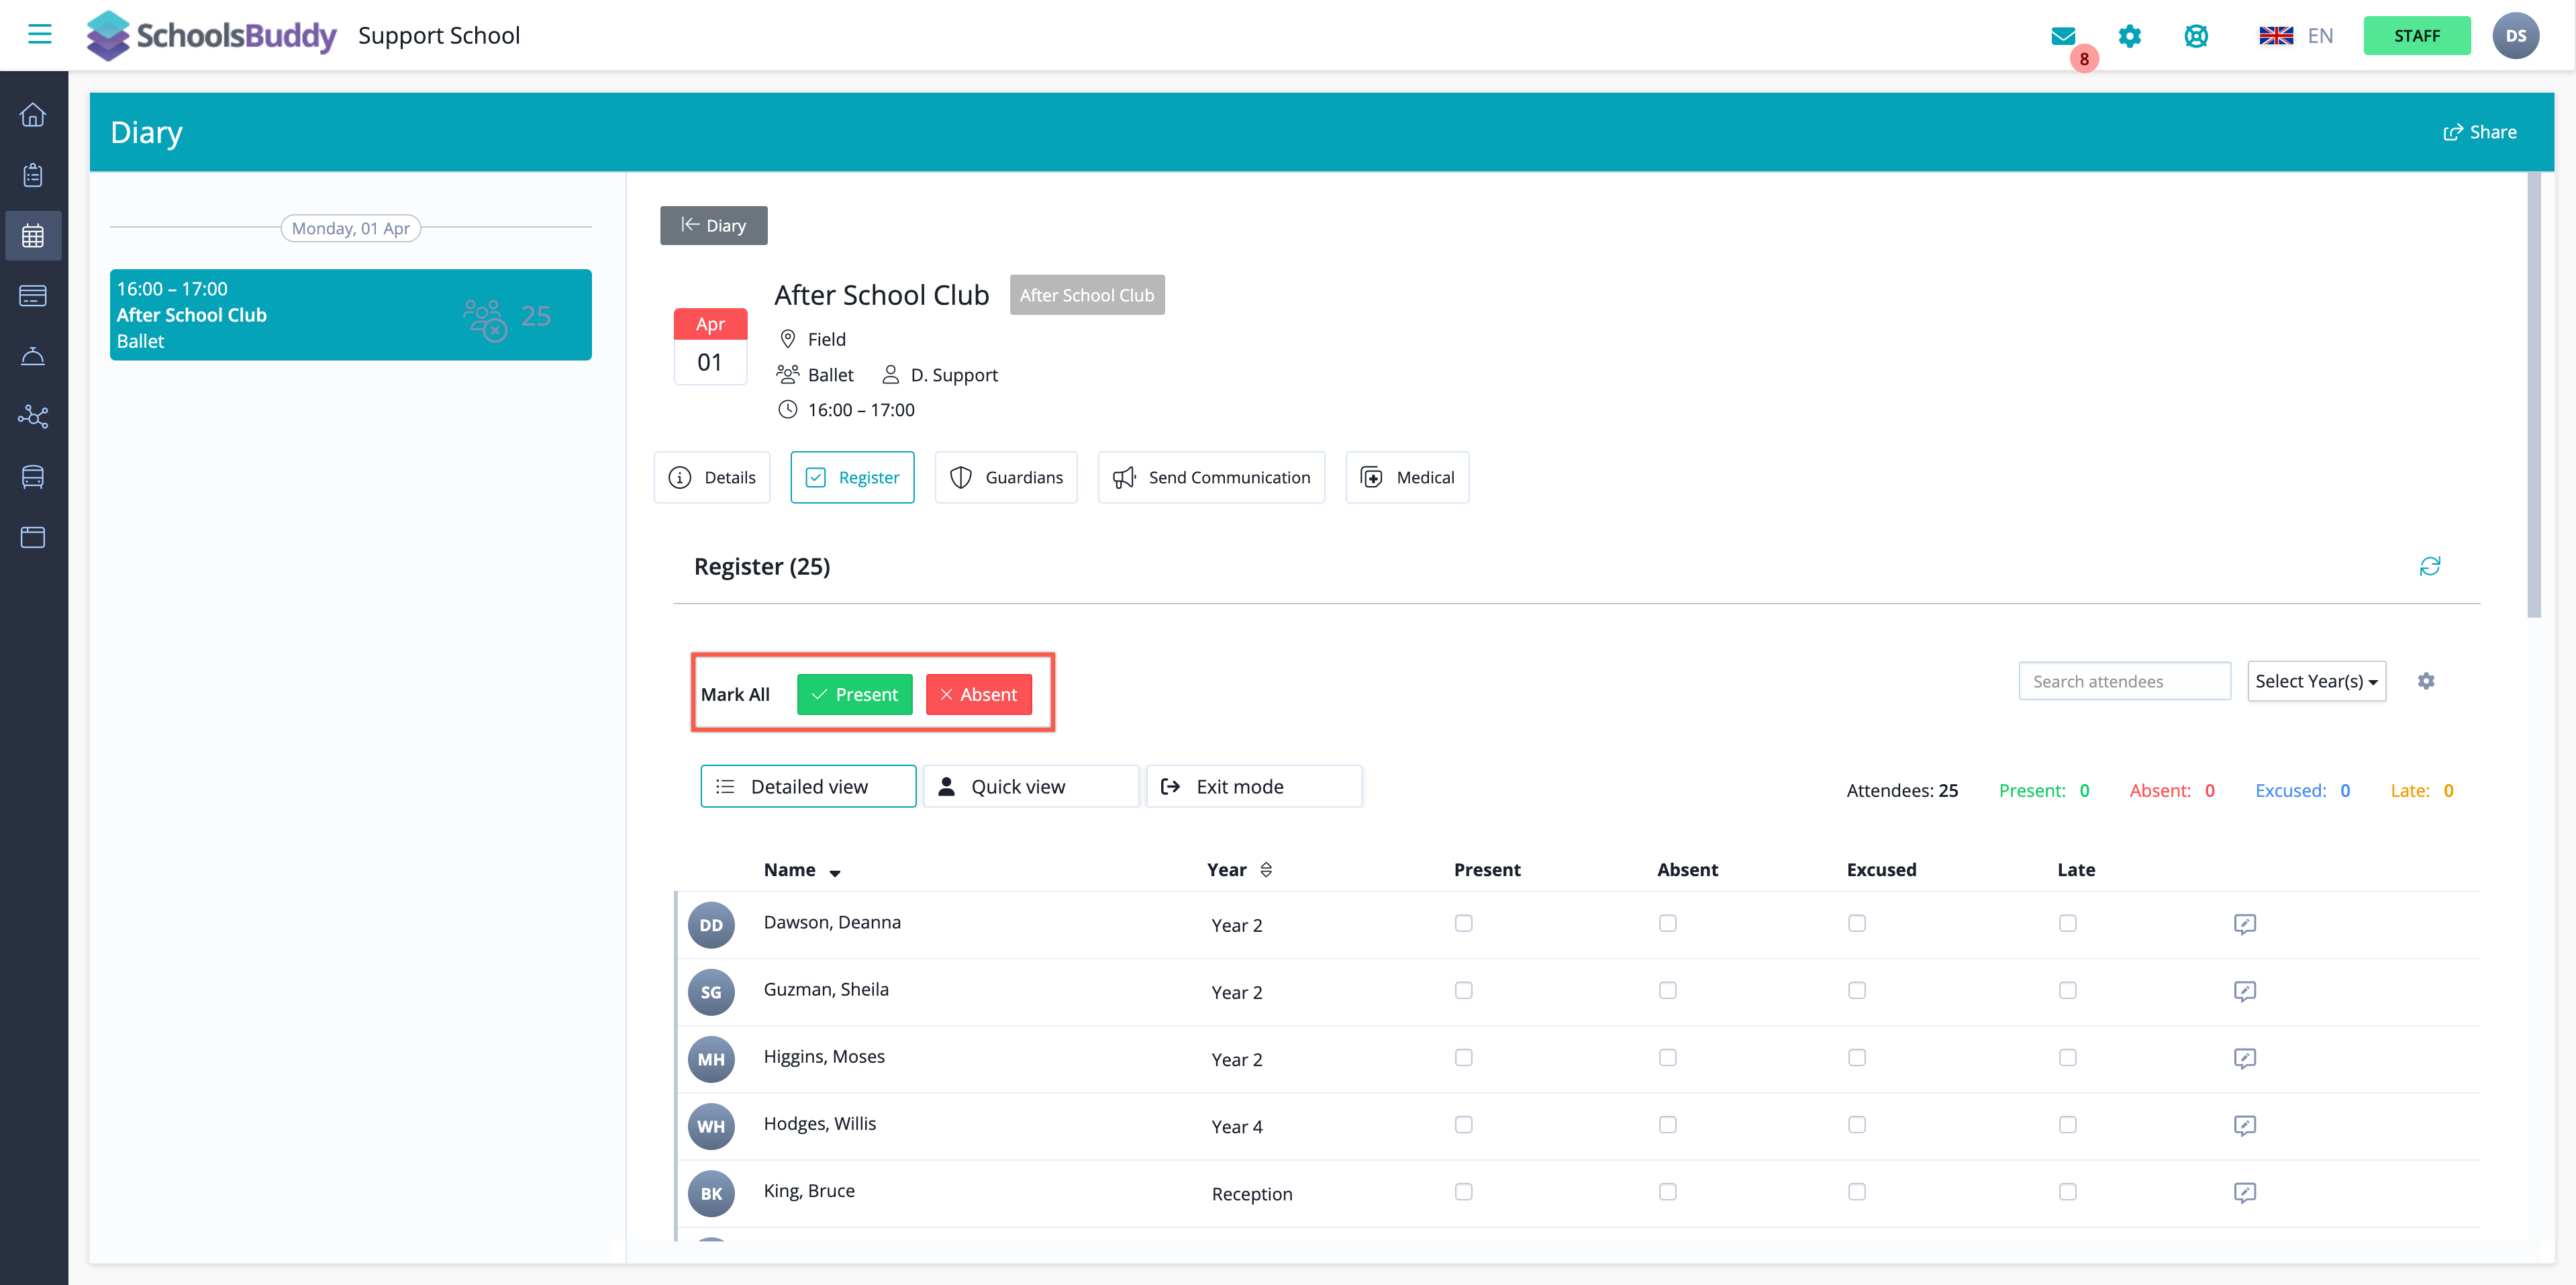
Task: Refresh the register list
Action: point(2430,566)
